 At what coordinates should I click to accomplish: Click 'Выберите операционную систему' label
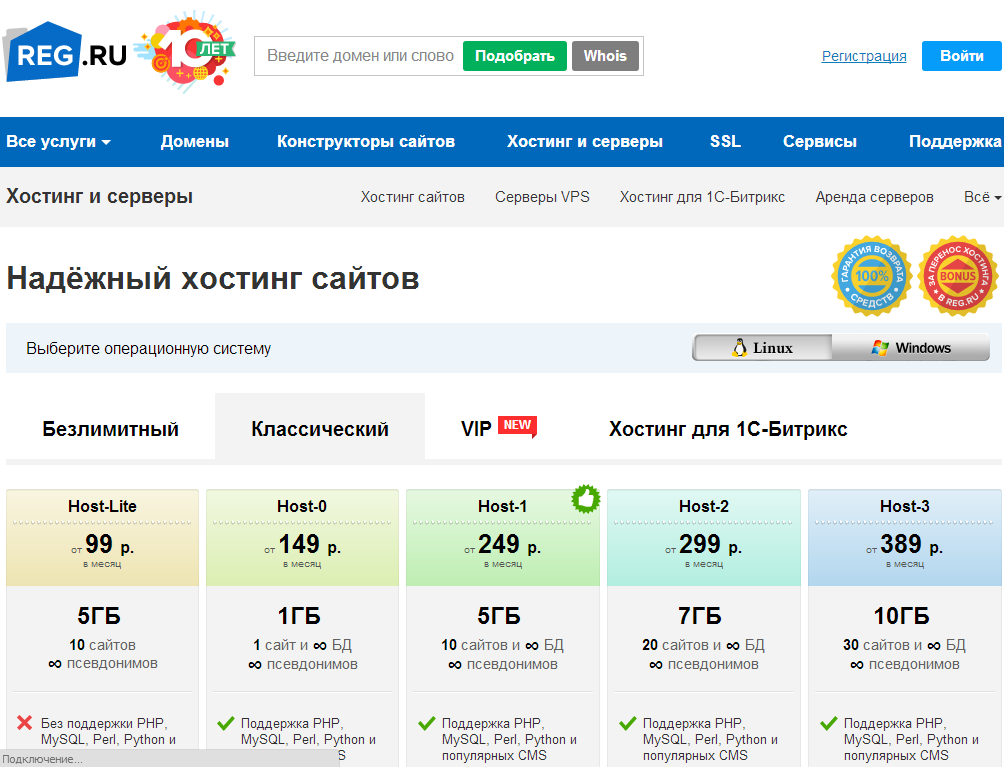tap(149, 349)
